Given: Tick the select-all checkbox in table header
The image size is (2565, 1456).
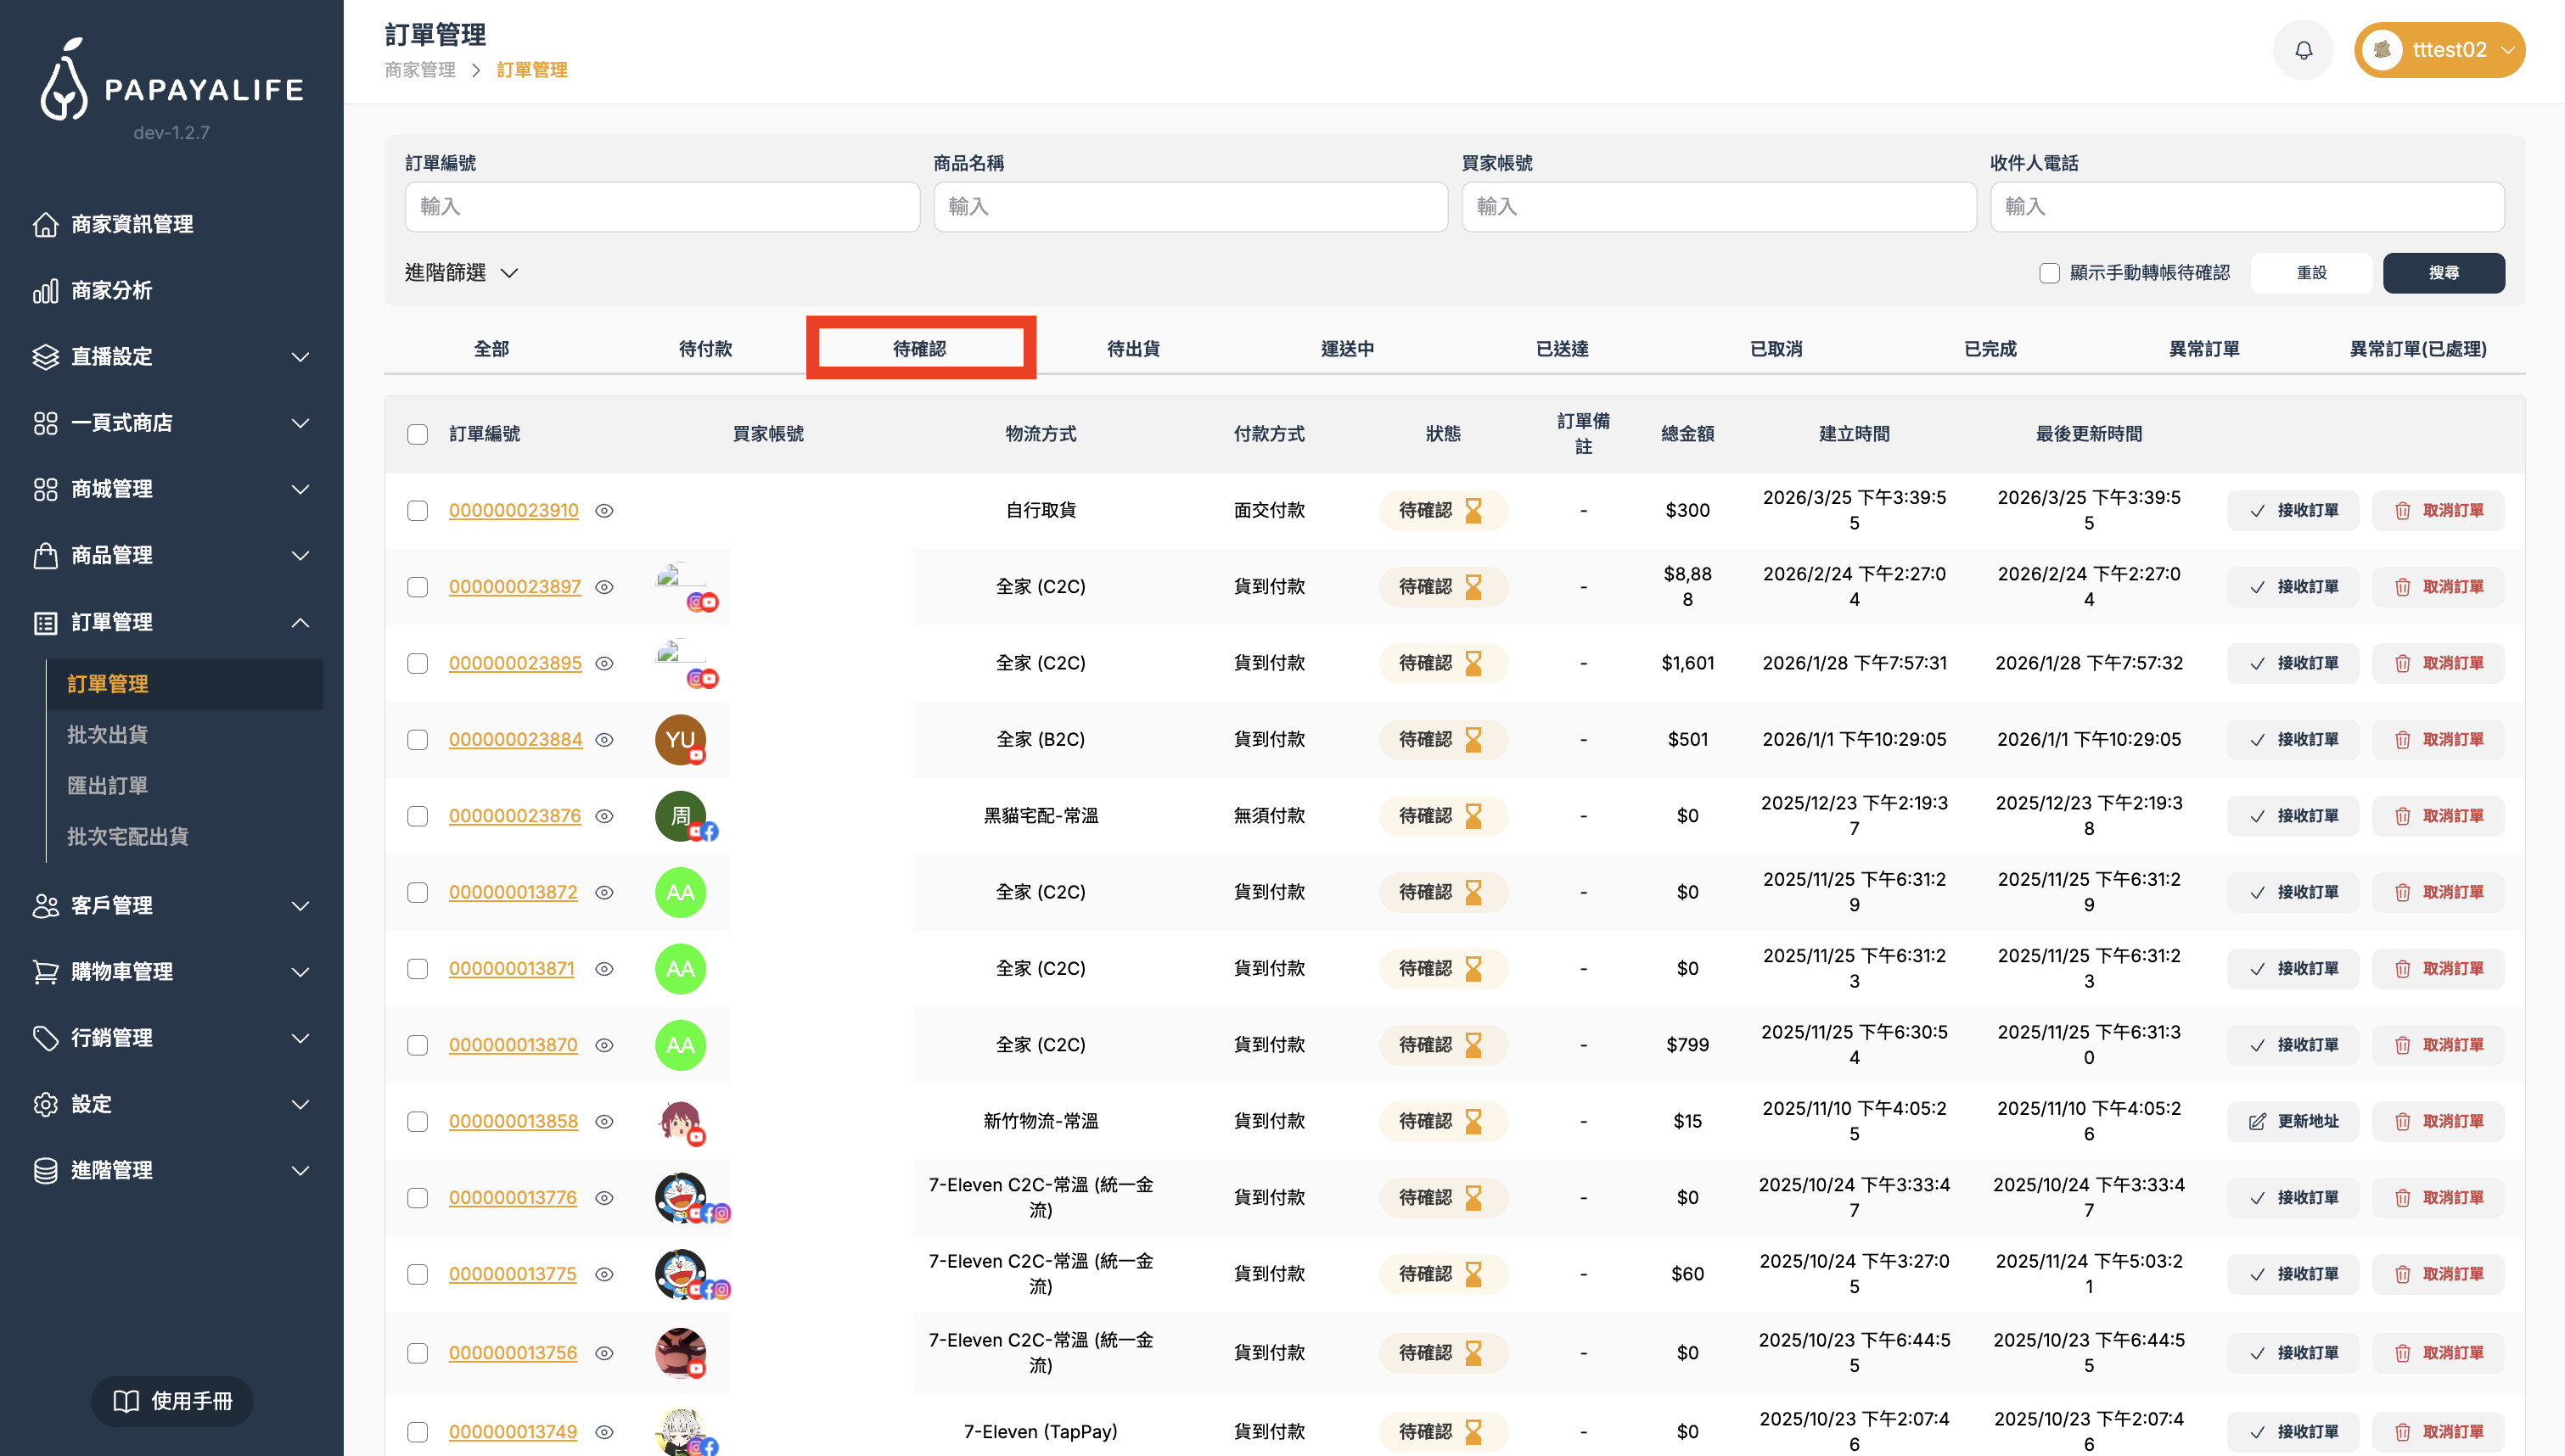Looking at the screenshot, I should [x=417, y=434].
